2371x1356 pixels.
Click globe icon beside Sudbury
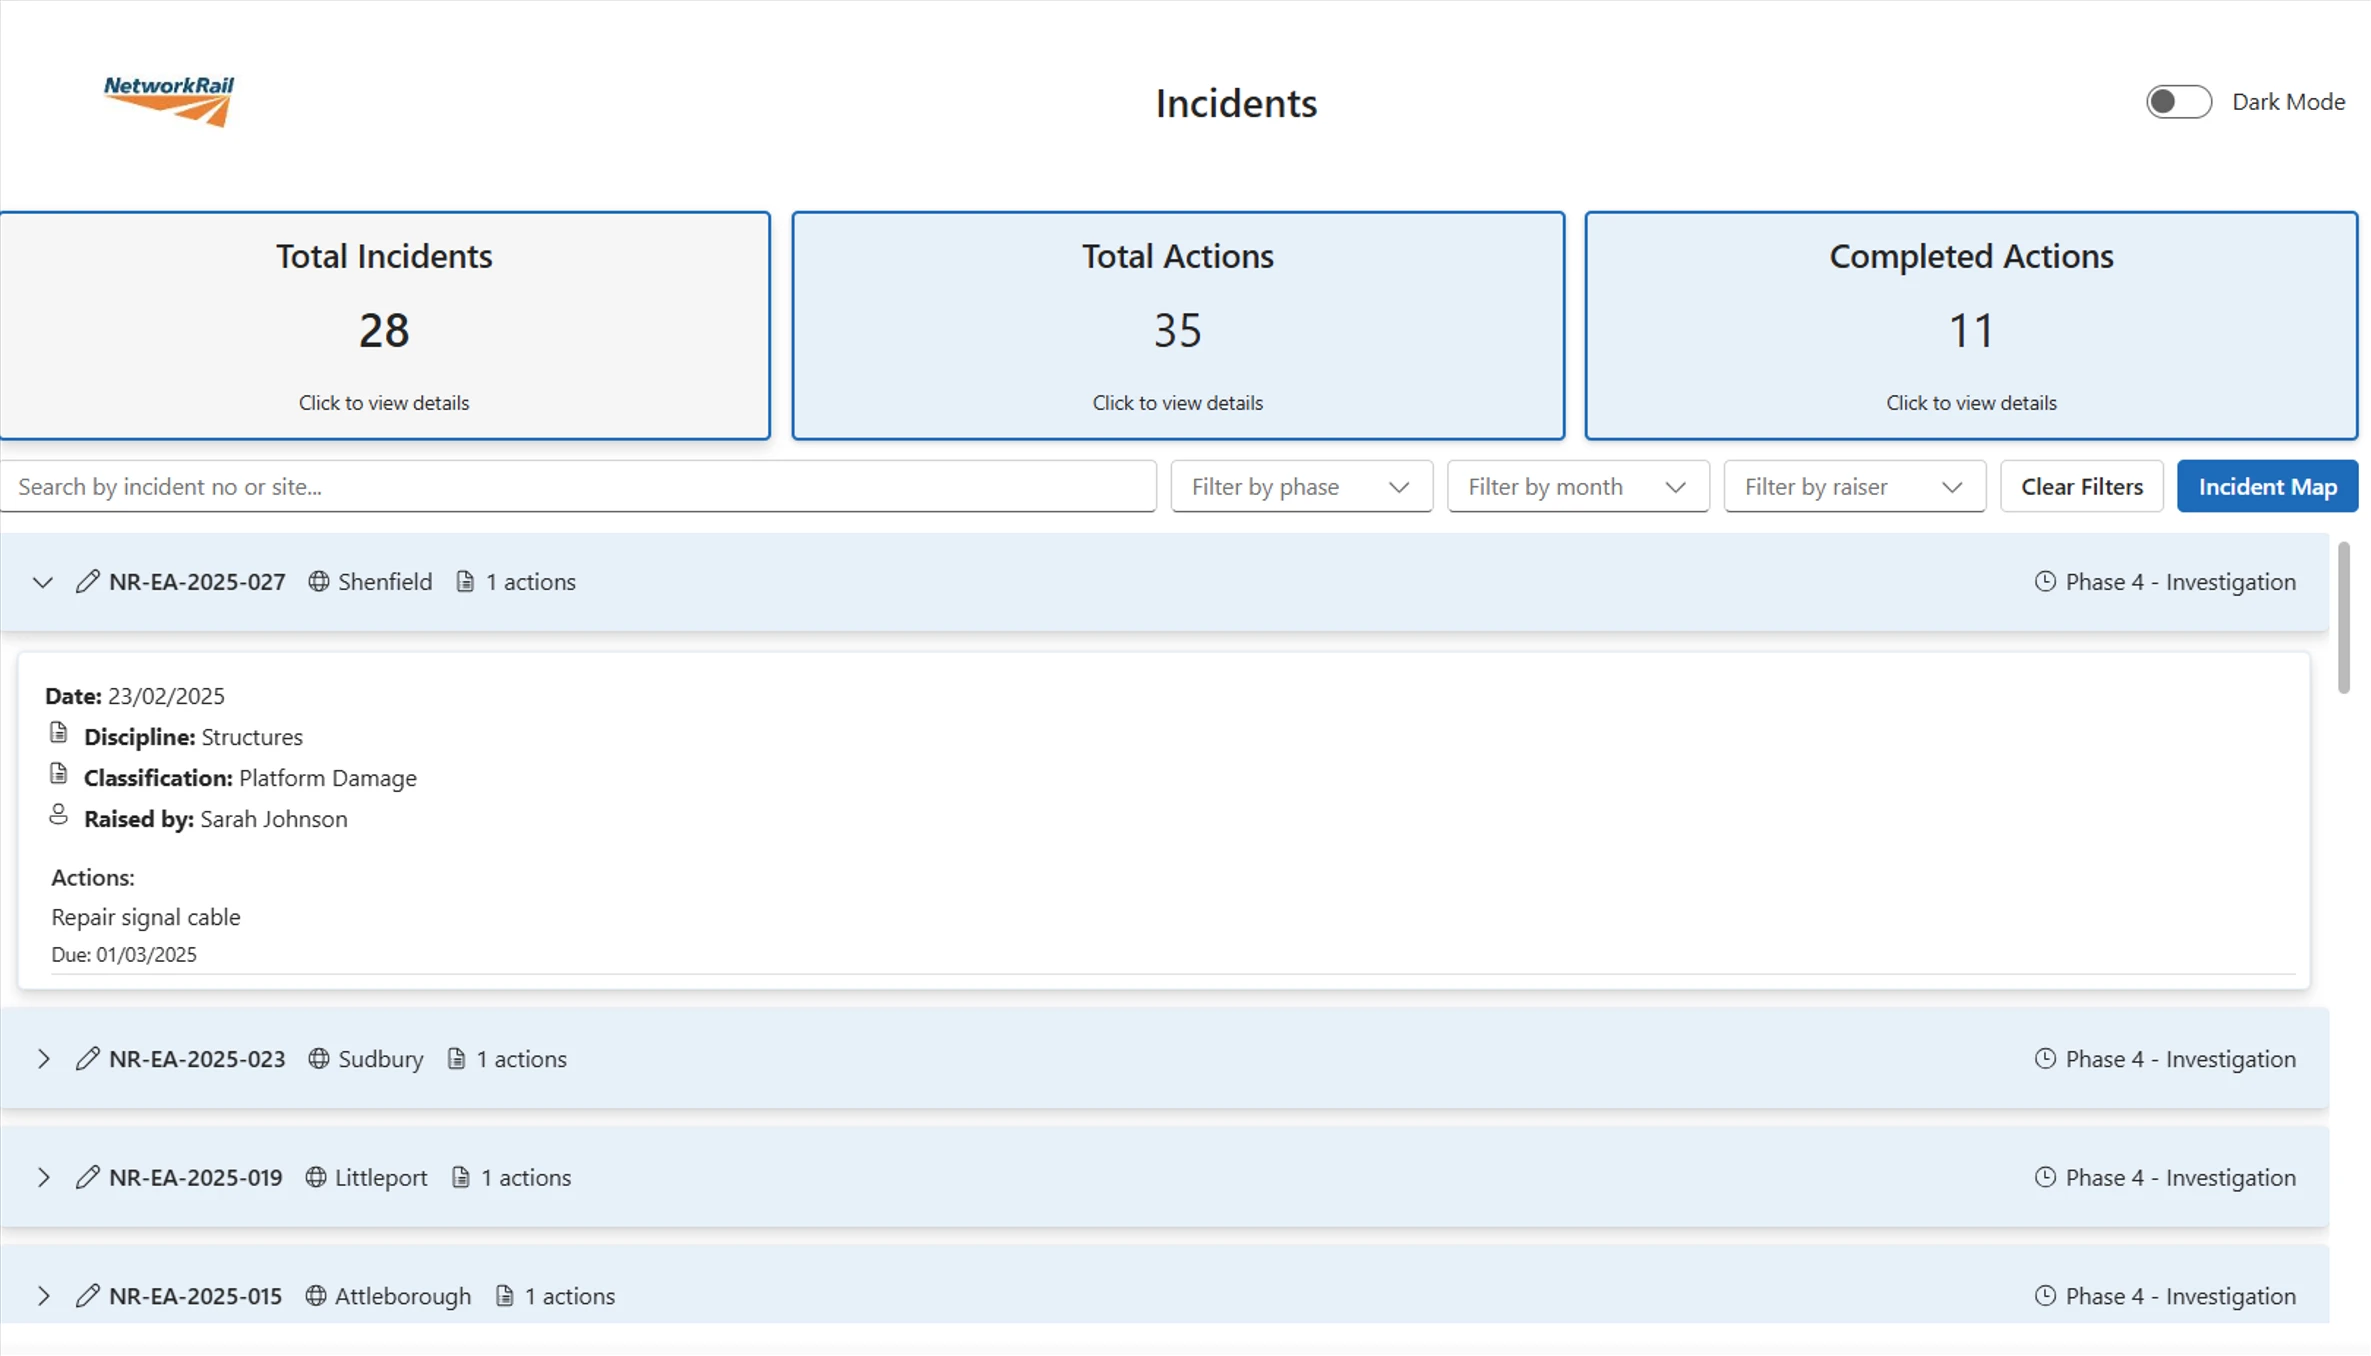318,1058
